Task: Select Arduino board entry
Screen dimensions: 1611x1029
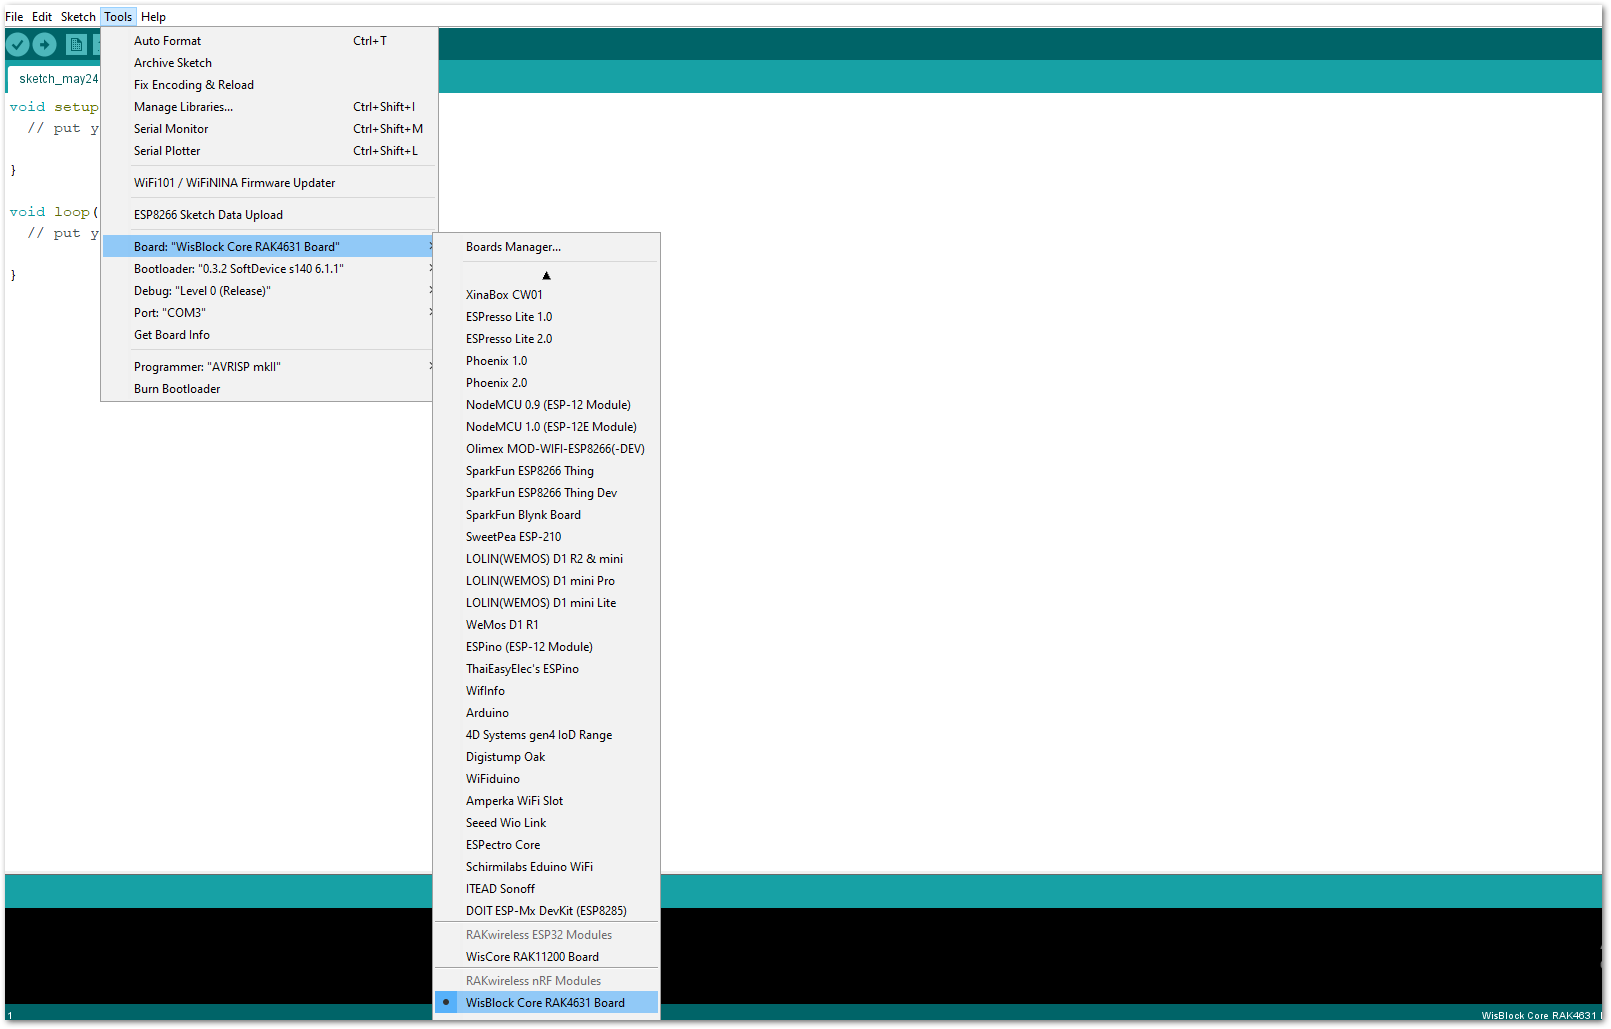Action: 546,713
